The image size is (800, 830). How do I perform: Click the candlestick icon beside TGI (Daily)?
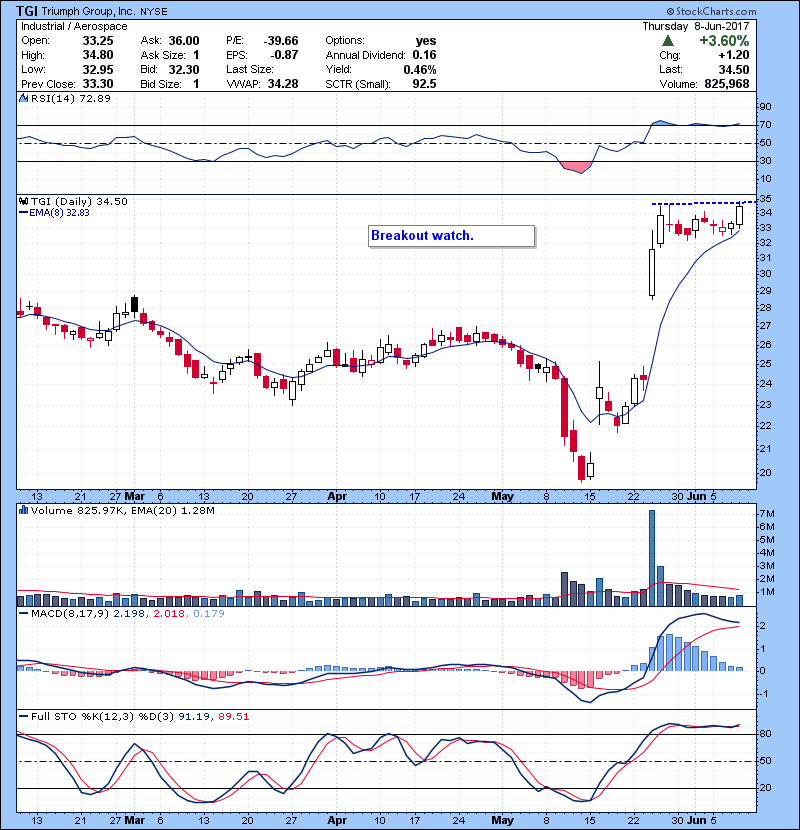click(23, 201)
